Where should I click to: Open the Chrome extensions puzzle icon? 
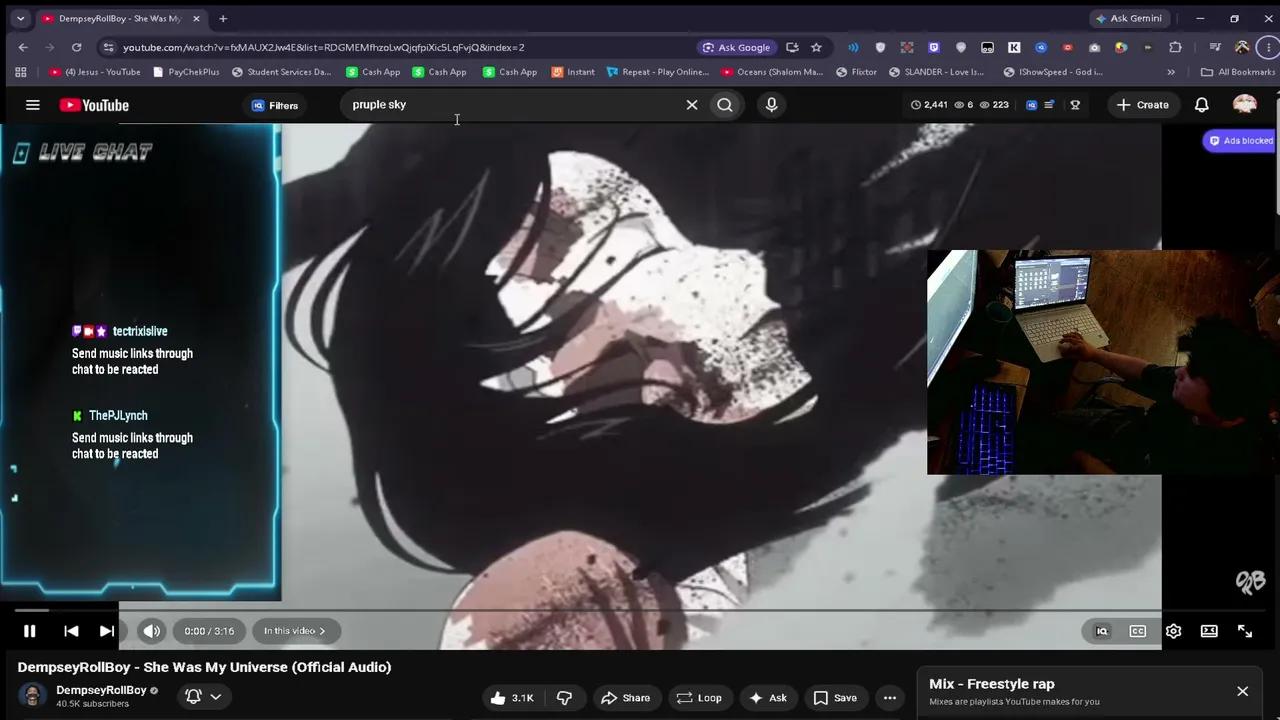tap(1175, 47)
